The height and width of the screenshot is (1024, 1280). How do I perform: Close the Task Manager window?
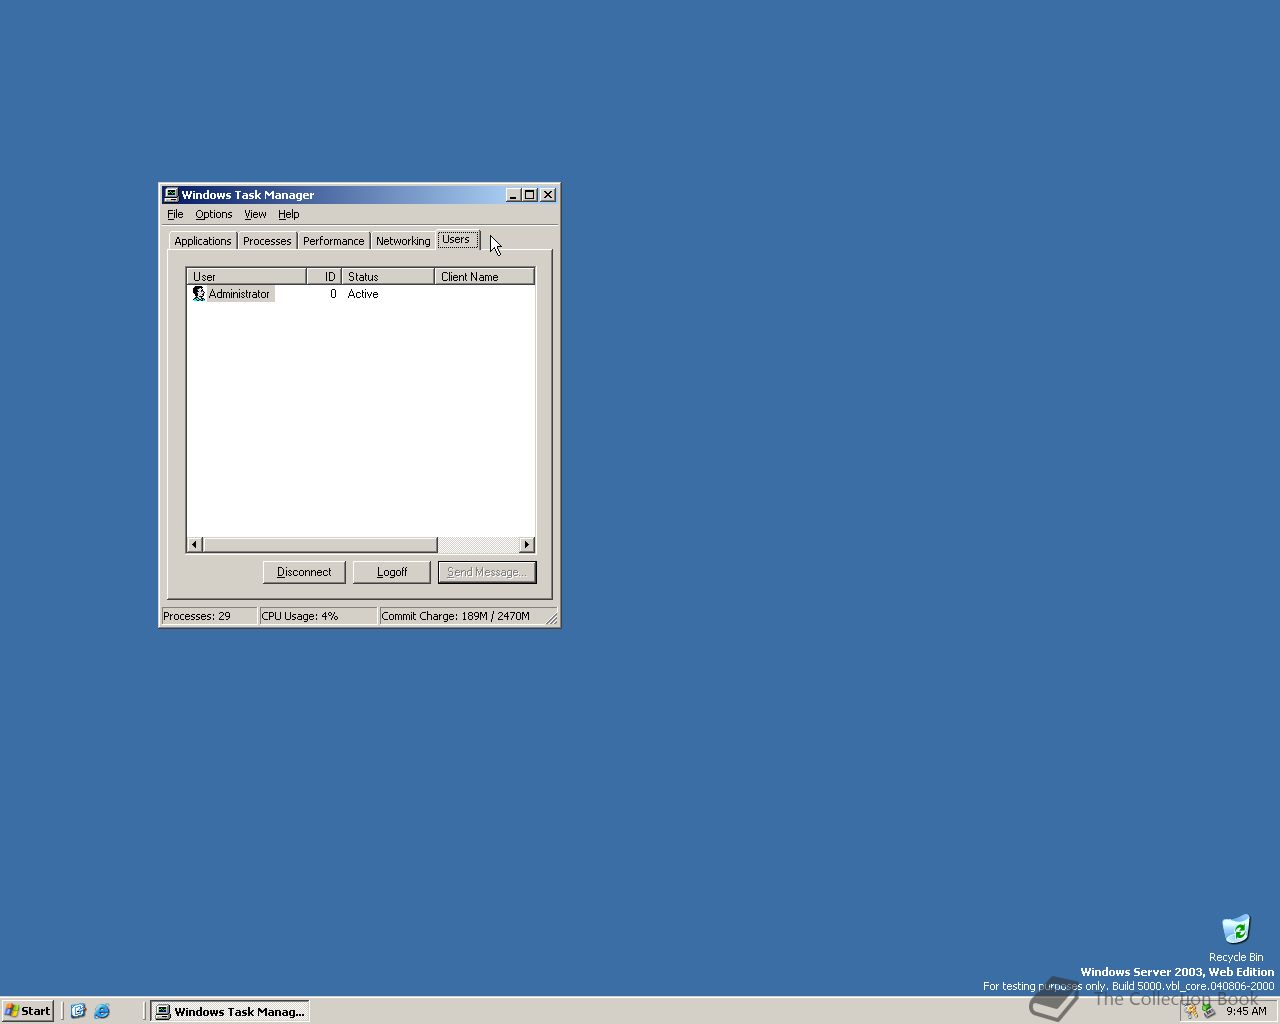click(548, 195)
